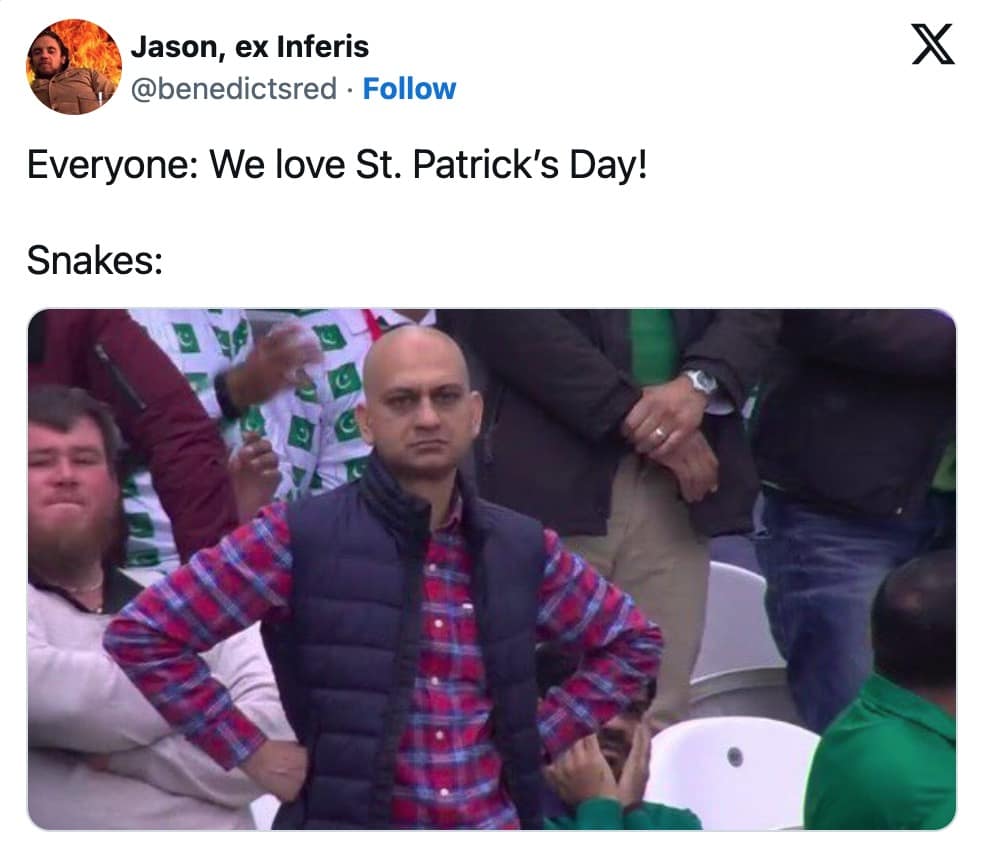Click the @benedictsred handle
This screenshot has height=842, width=982.
pyautogui.click(x=234, y=89)
